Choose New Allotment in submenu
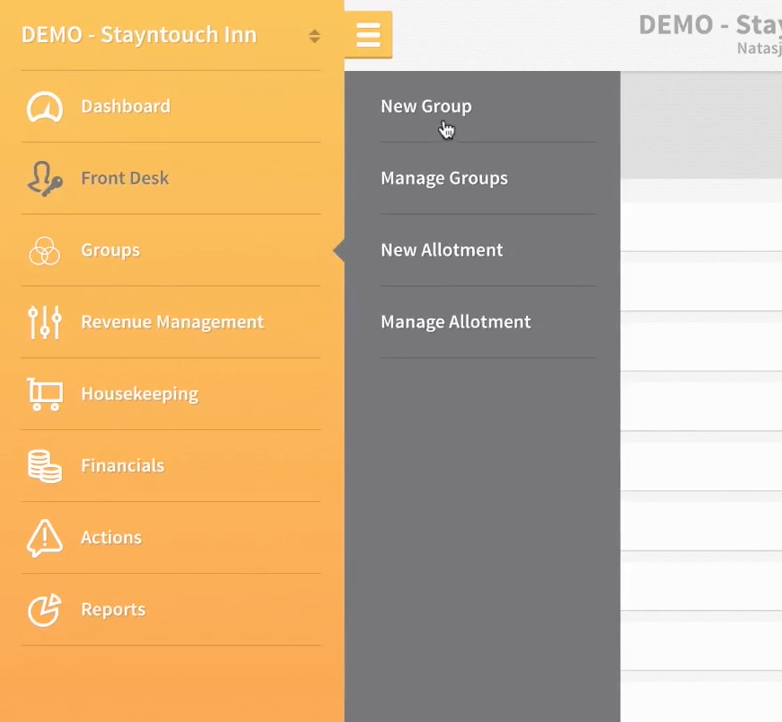The width and height of the screenshot is (782, 722). point(441,250)
